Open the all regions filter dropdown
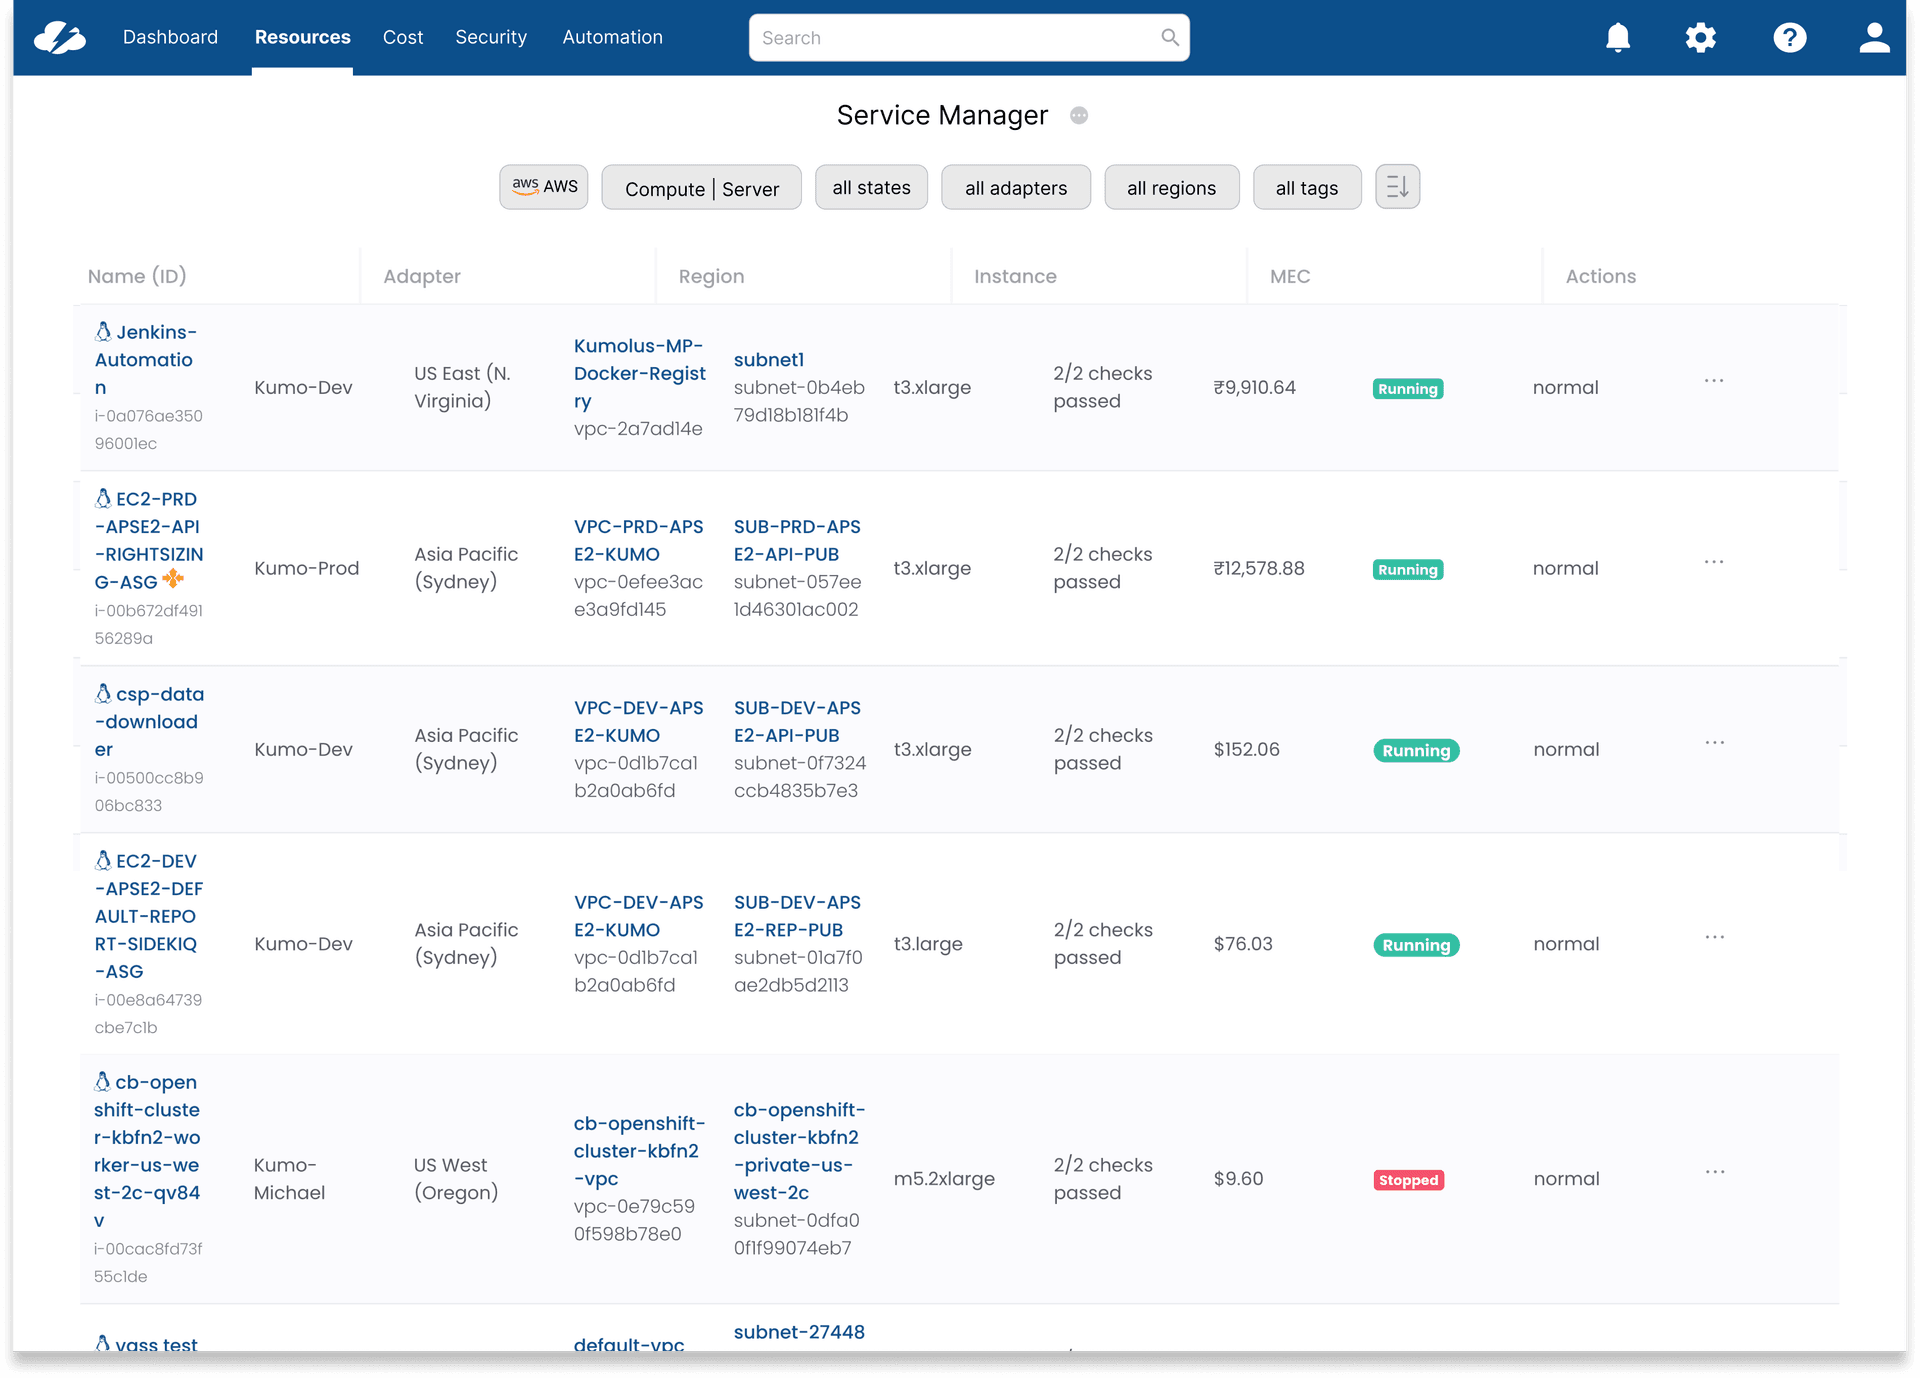 point(1171,187)
